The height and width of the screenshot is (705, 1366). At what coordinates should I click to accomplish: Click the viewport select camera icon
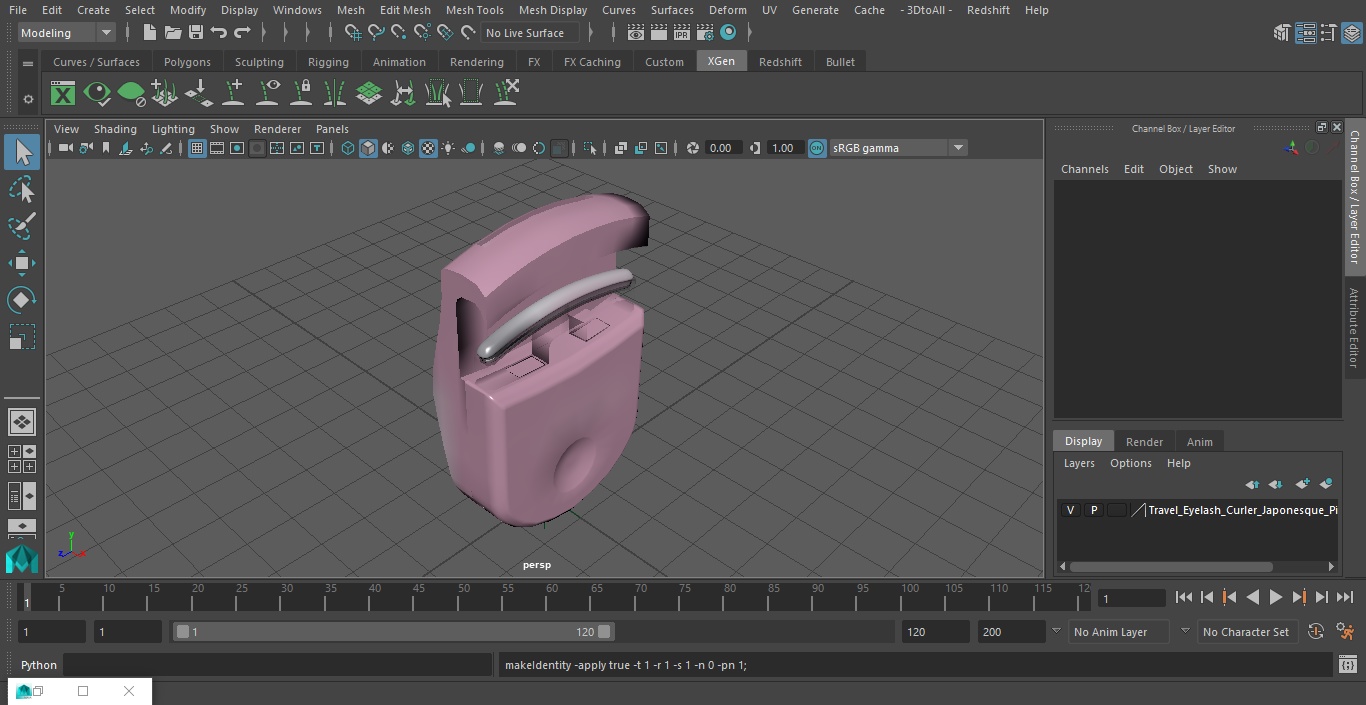point(65,148)
